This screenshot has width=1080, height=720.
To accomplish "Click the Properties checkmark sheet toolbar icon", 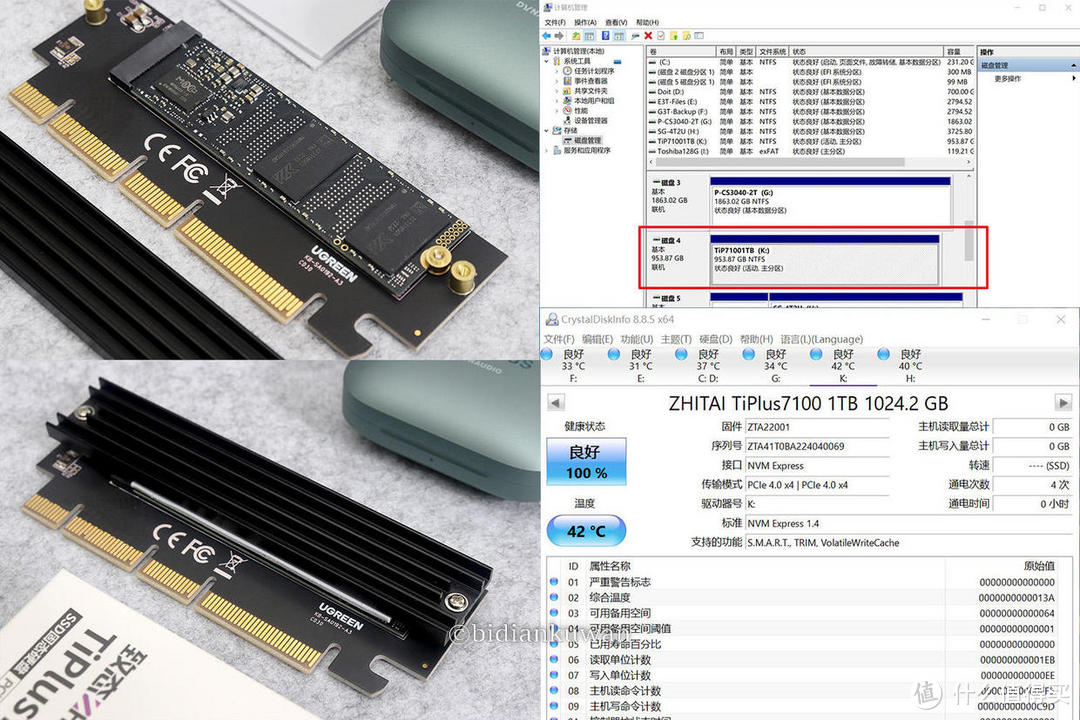I will tap(661, 36).
